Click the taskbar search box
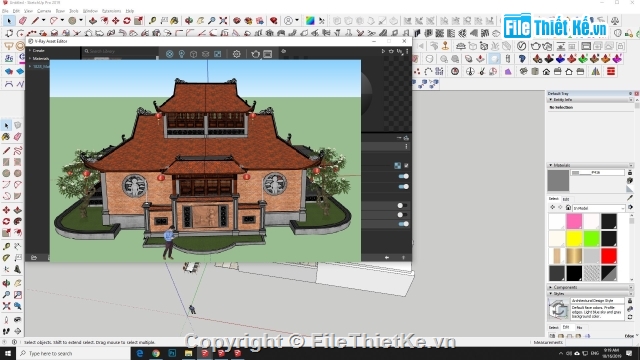The width and height of the screenshot is (640, 360). 73,353
